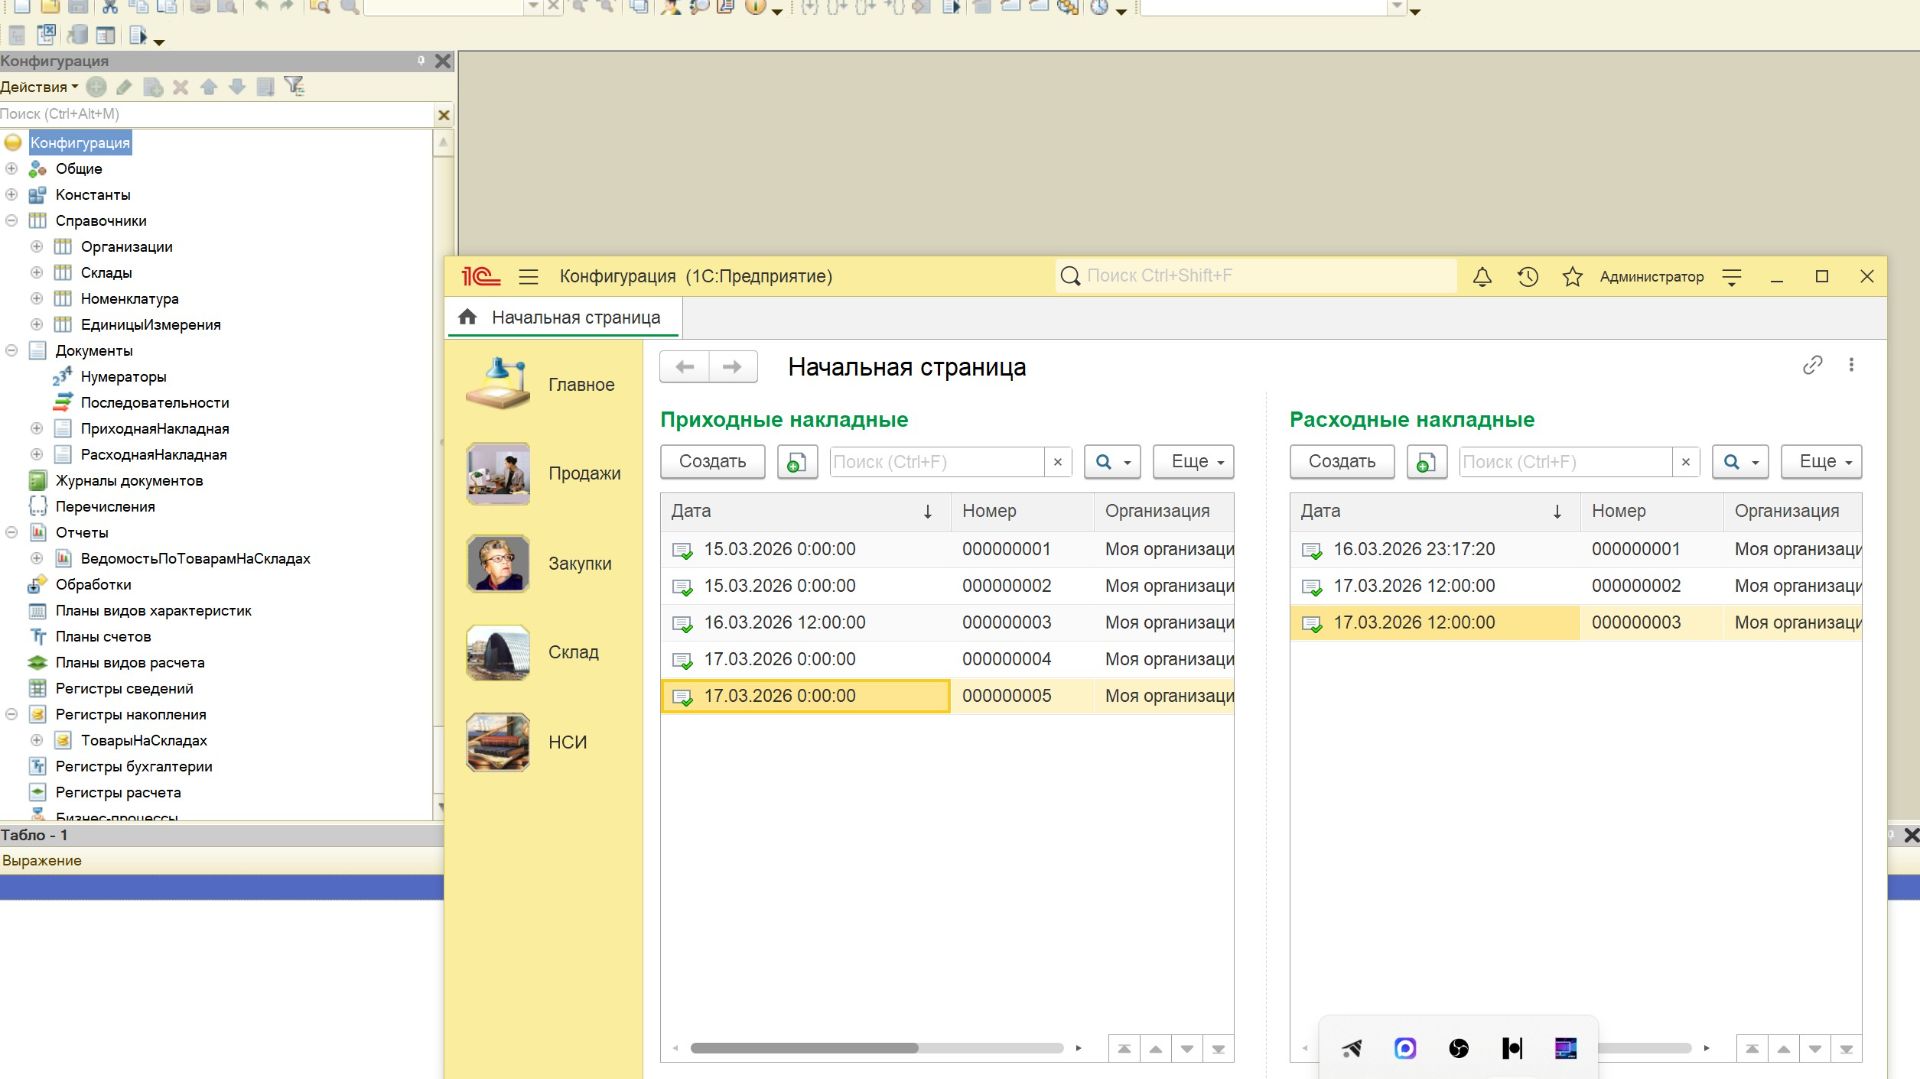This screenshot has height=1079, width=1920.
Task: Toggle sort order on the Дата column
Action: [928, 511]
